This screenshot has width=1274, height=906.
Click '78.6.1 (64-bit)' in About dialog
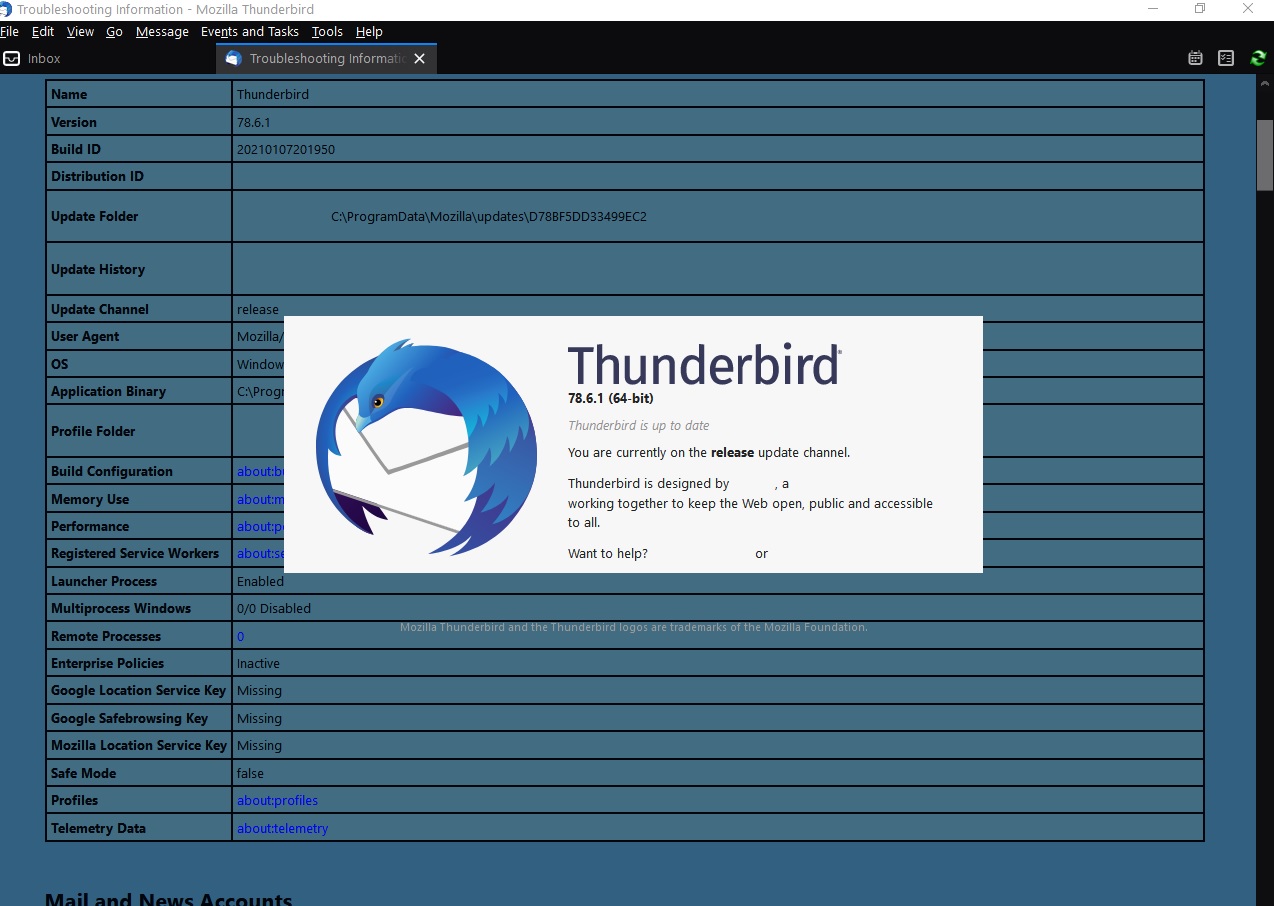[611, 399]
